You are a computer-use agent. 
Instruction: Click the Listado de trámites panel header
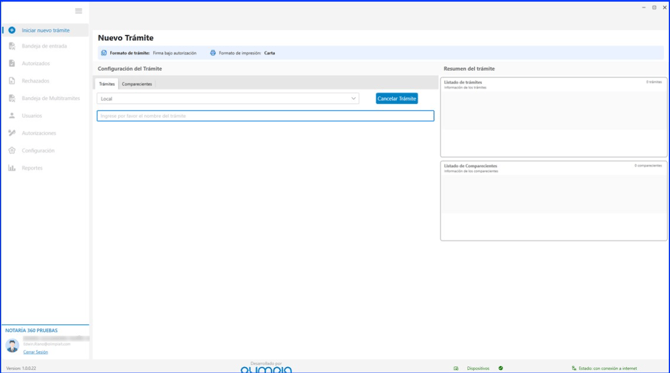tap(463, 82)
